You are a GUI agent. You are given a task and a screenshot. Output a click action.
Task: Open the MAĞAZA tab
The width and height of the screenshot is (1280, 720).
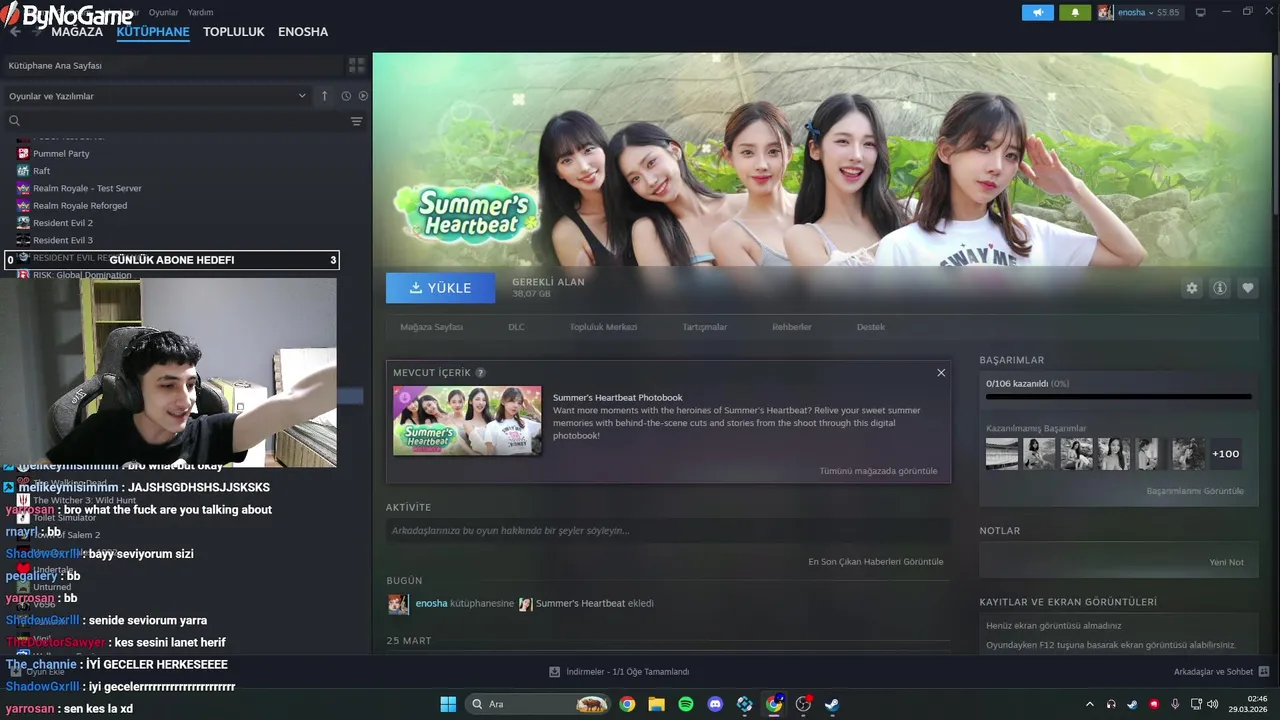77,32
